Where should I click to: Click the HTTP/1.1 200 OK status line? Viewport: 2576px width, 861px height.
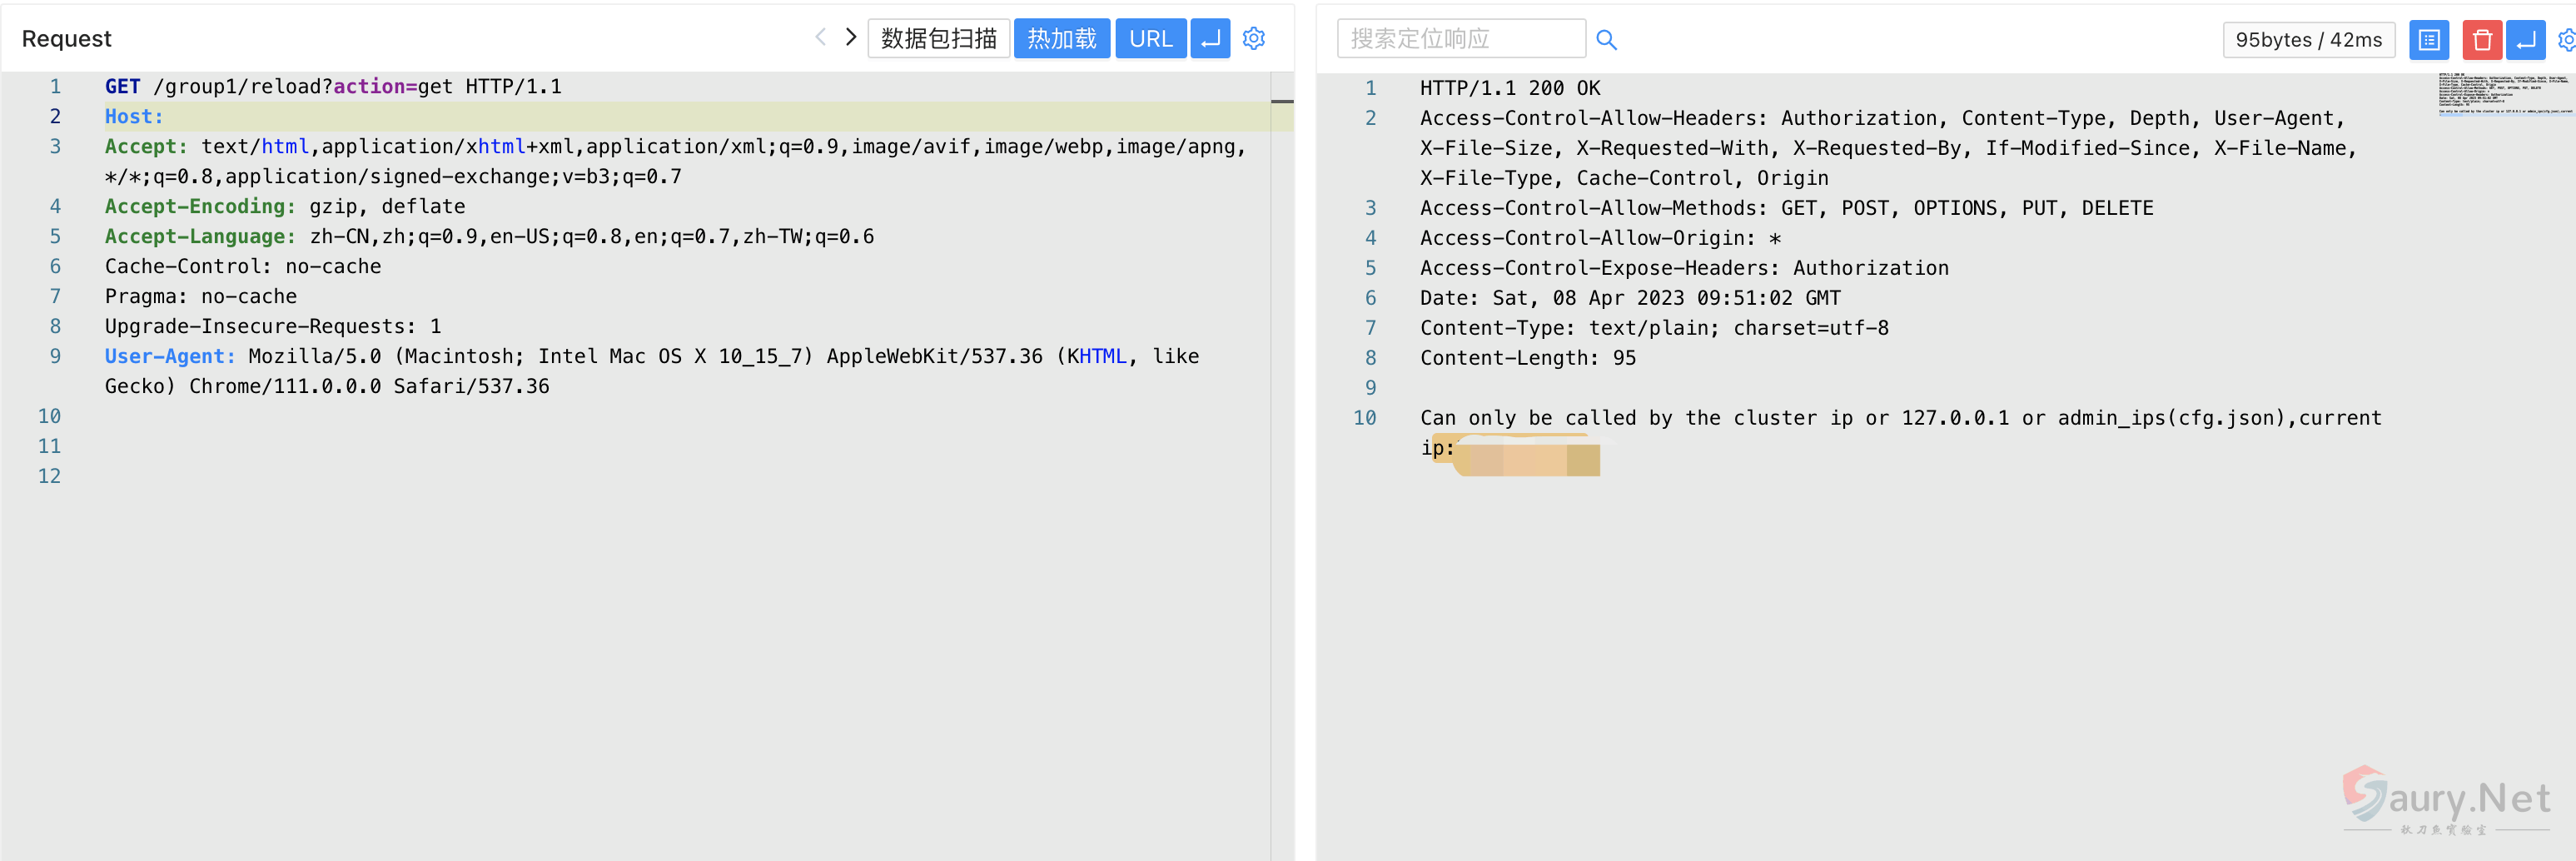pos(1509,88)
